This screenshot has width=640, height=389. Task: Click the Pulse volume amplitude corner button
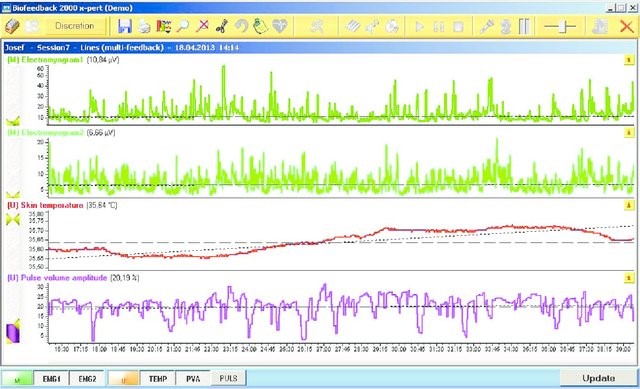click(x=629, y=278)
